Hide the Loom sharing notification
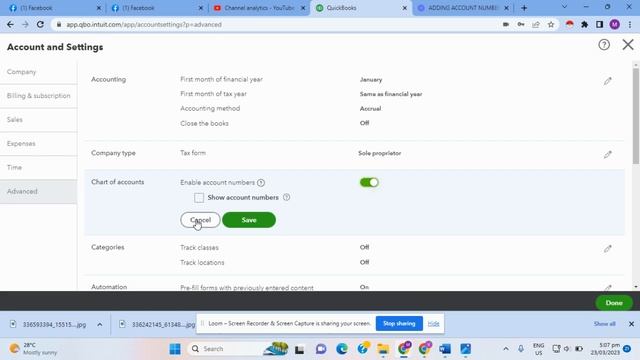Viewport: 640px width, 360px height. (x=433, y=324)
